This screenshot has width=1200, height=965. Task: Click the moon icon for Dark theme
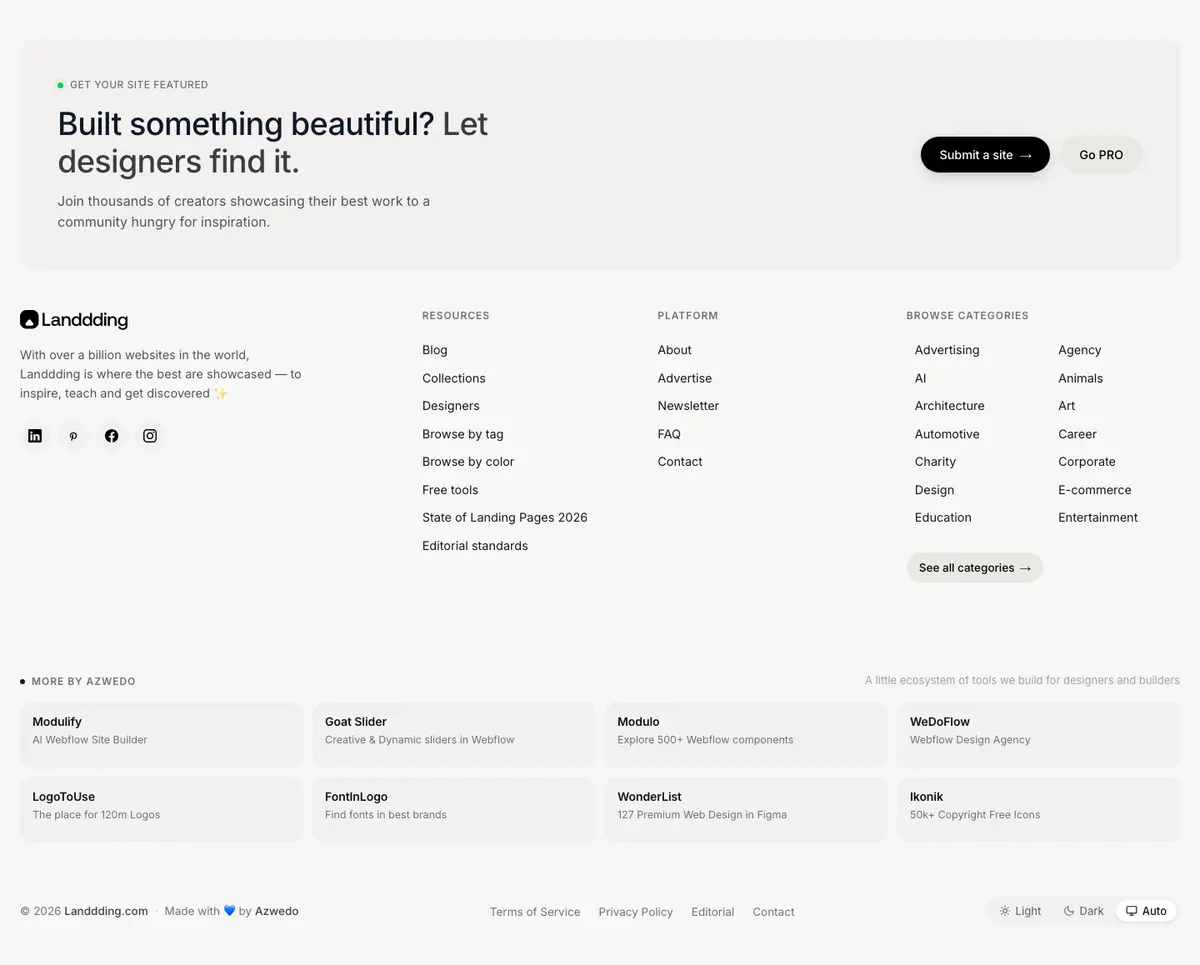pyautogui.click(x=1069, y=911)
